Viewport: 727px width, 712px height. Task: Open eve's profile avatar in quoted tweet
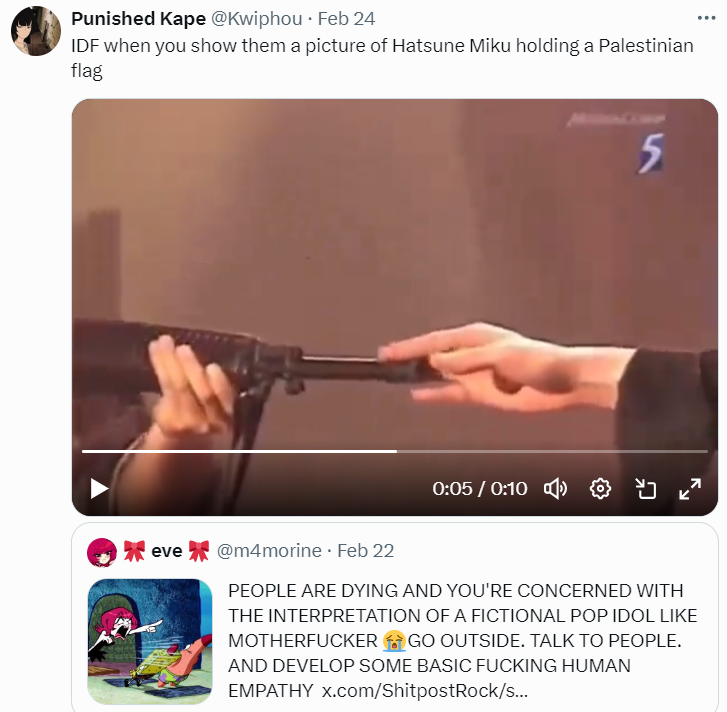pos(102,551)
